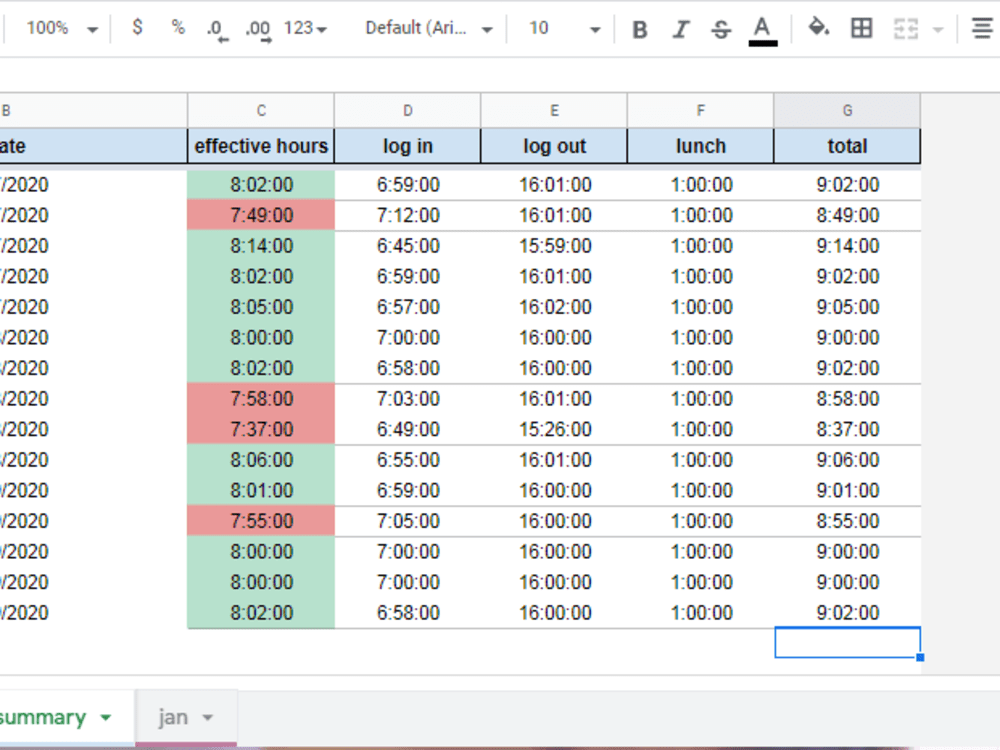This screenshot has height=750, width=1000.
Task: Select log in cell 6:45:00
Action: 408,246
